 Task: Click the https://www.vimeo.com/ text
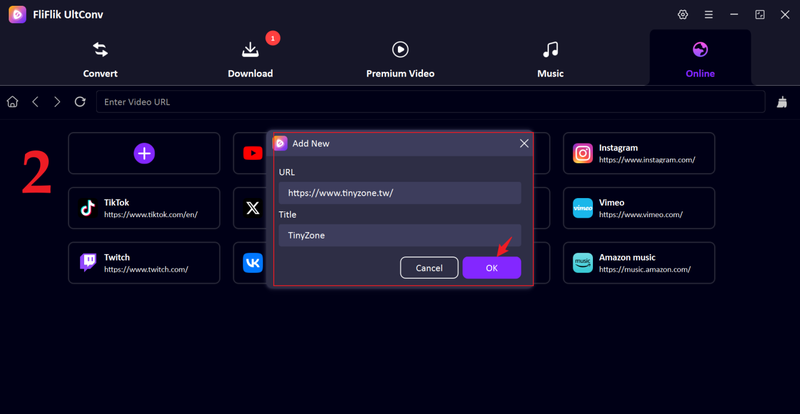pyautogui.click(x=641, y=214)
